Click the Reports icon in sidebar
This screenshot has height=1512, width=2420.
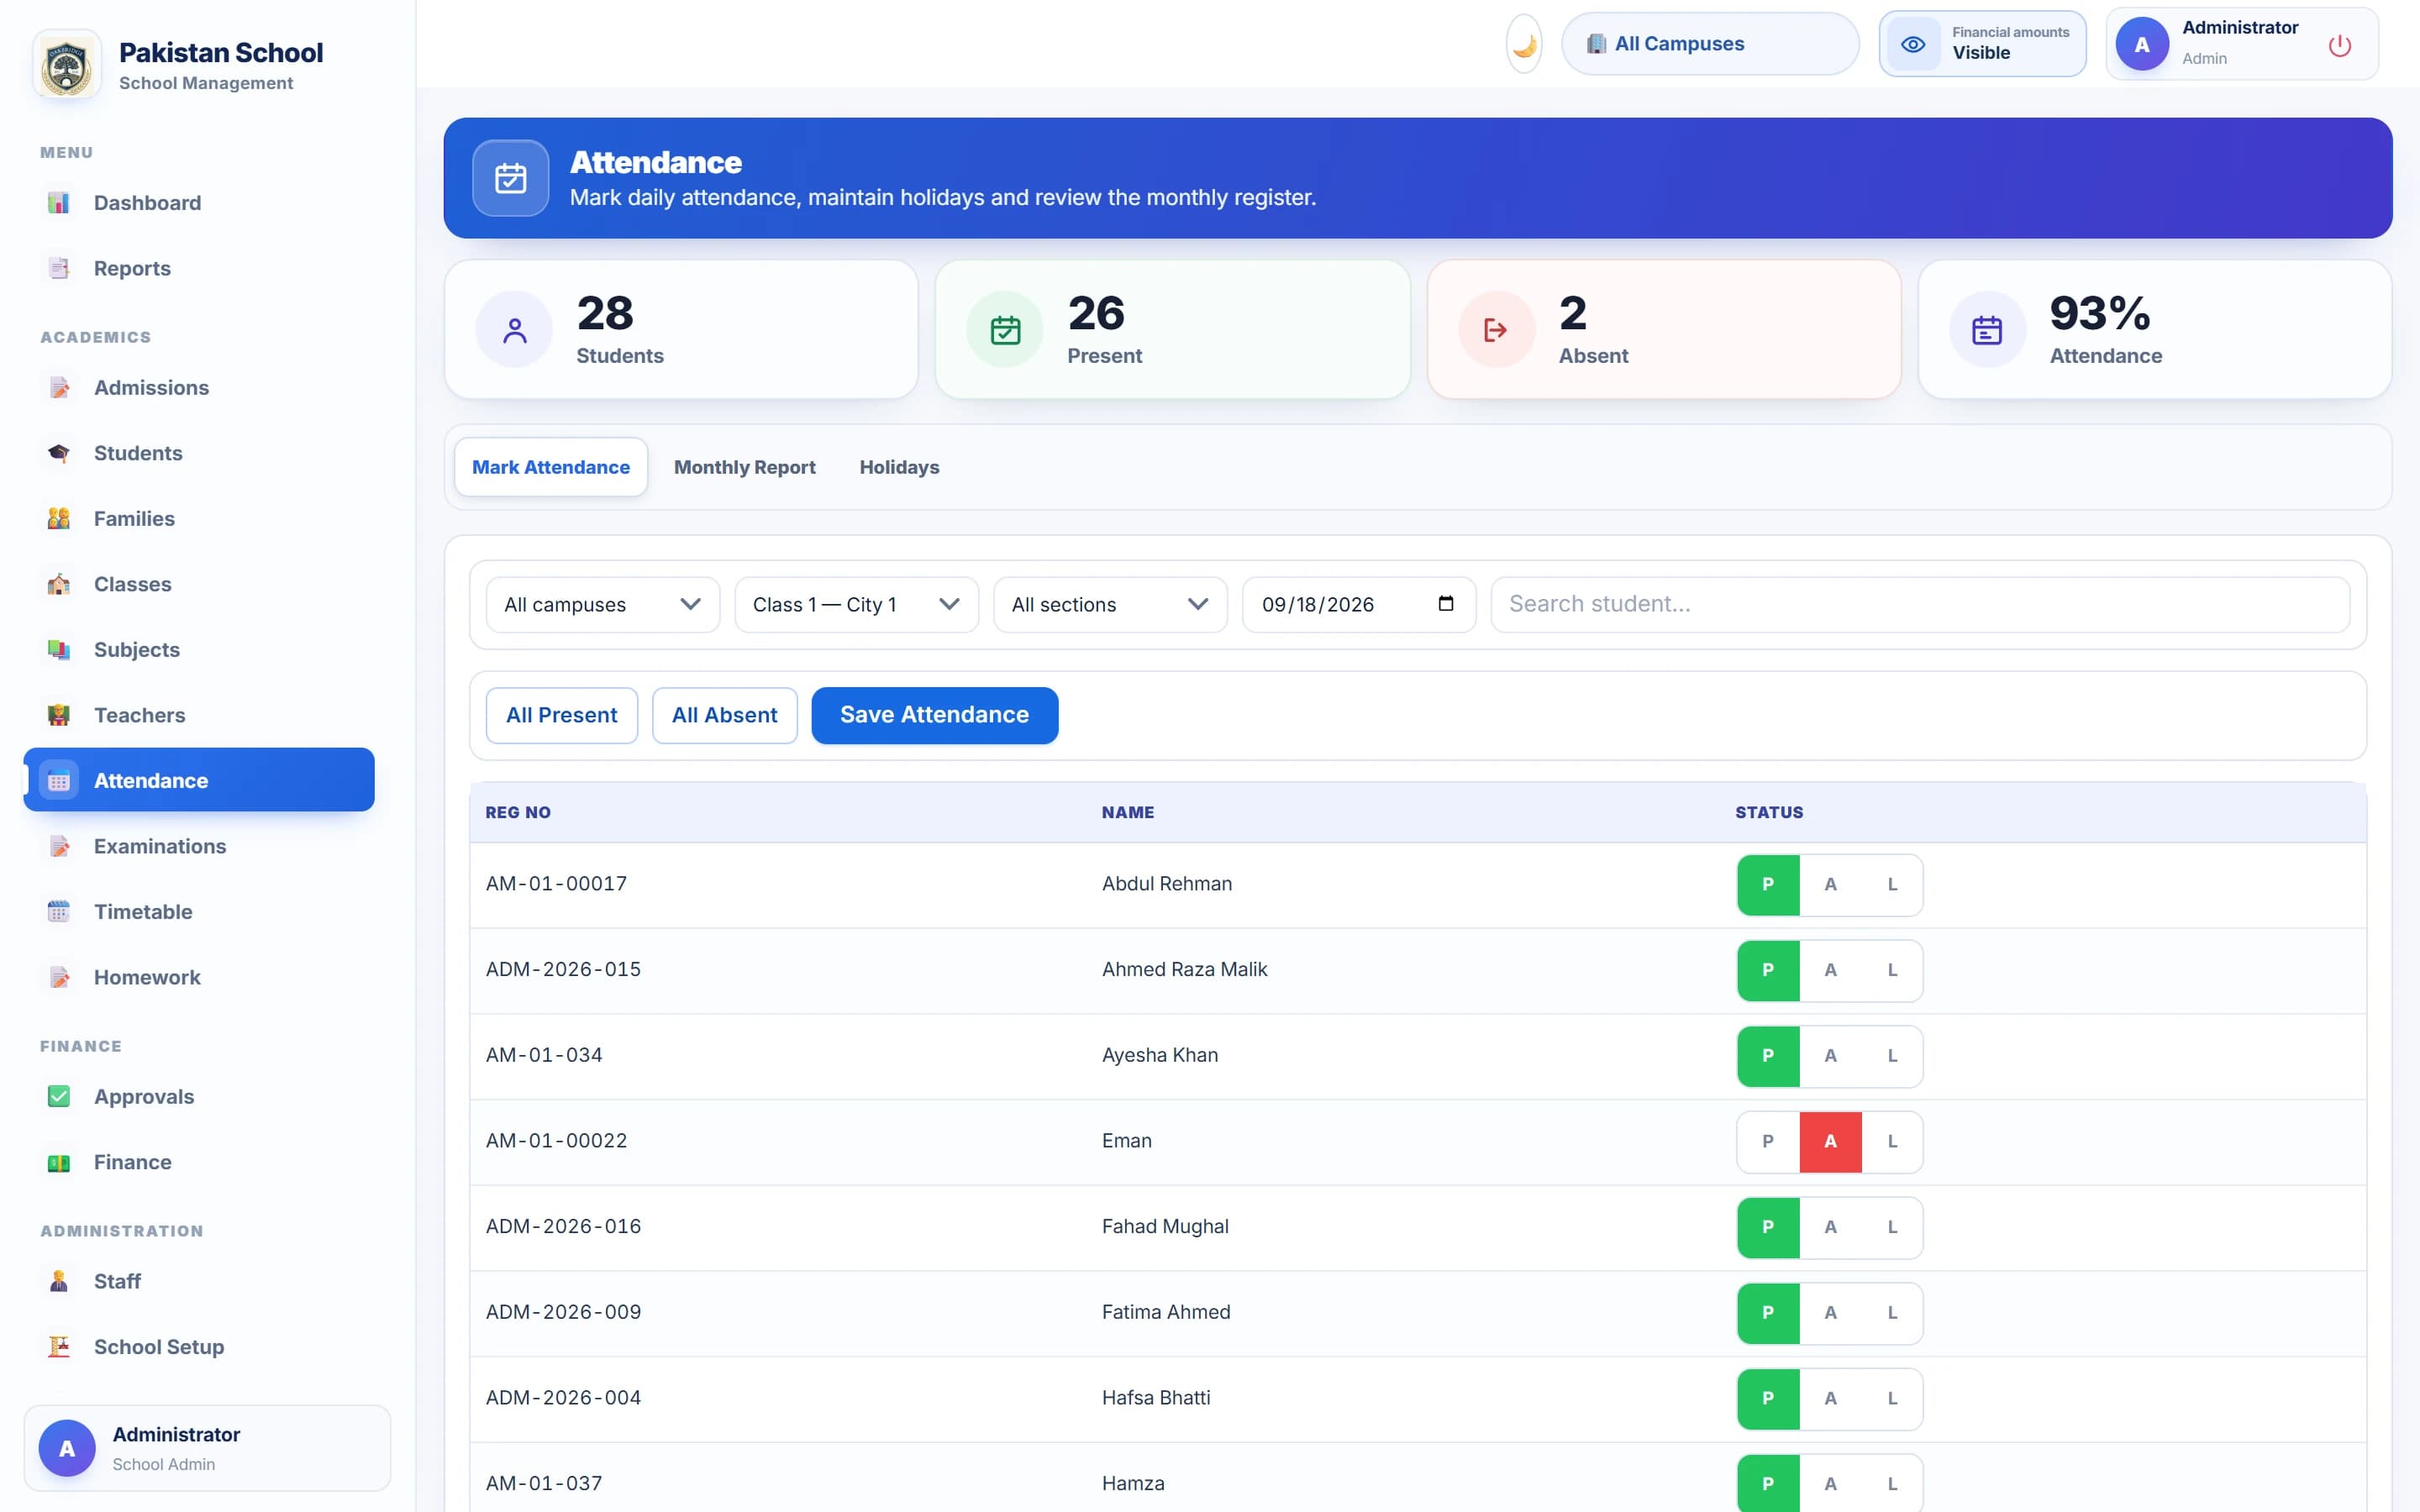pos(59,268)
